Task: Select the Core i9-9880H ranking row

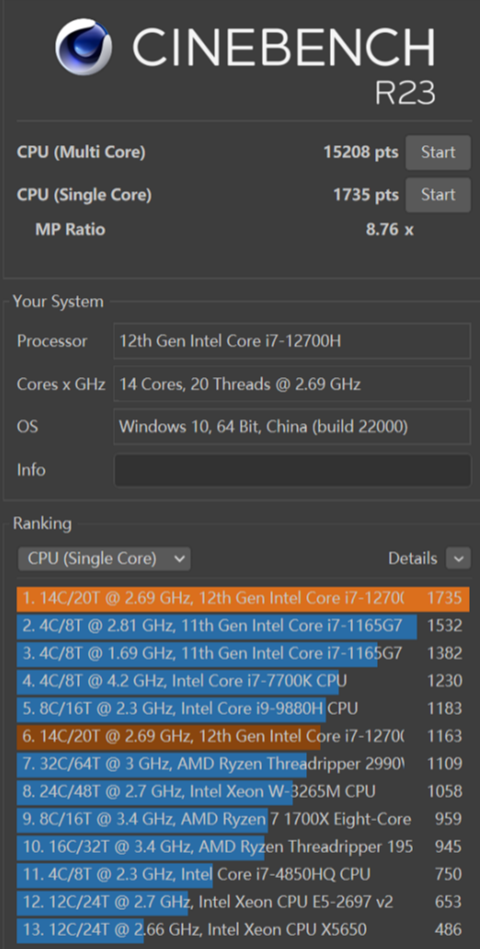Action: click(243, 708)
